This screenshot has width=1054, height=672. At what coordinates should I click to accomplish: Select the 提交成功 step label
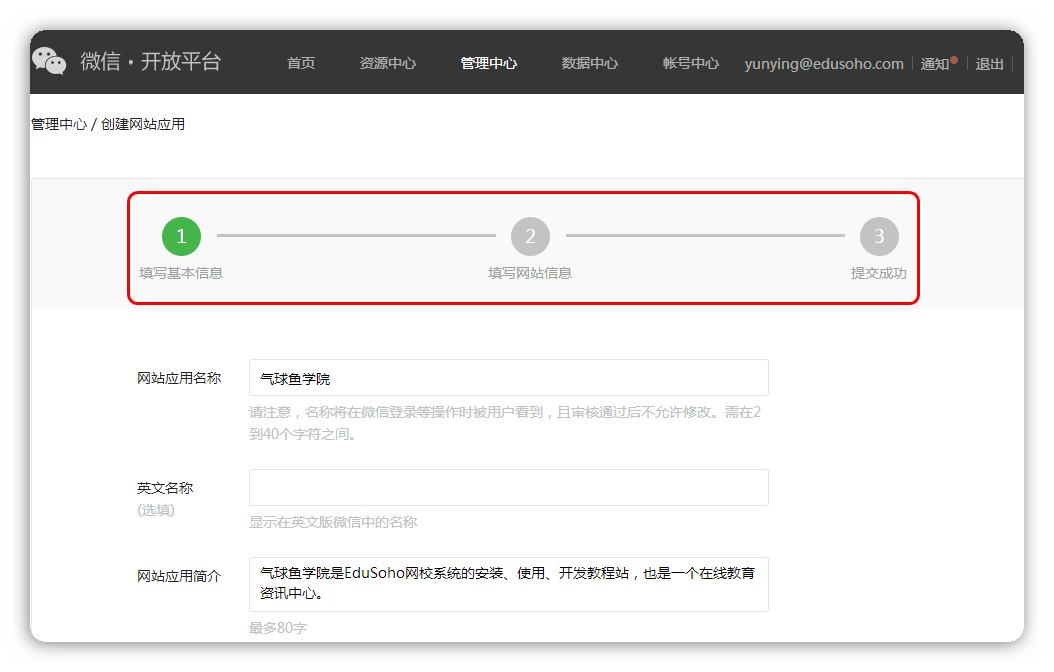coord(879,273)
